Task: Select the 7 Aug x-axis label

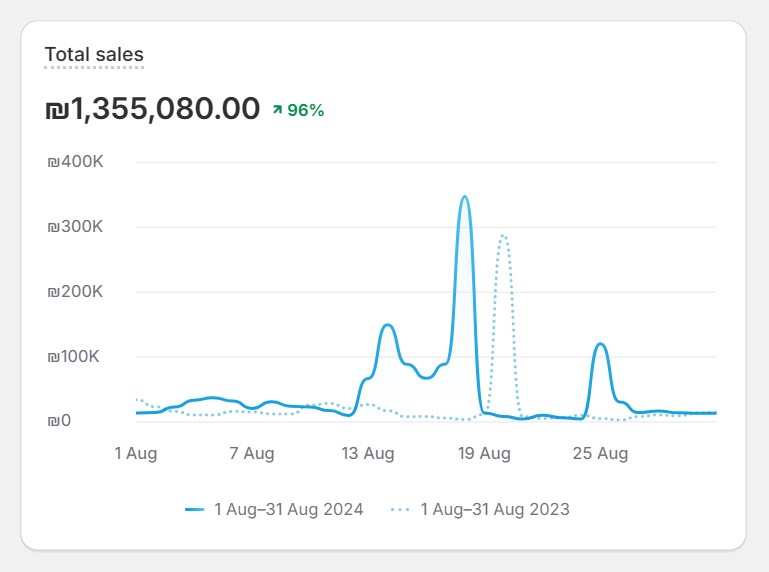Action: 251,453
